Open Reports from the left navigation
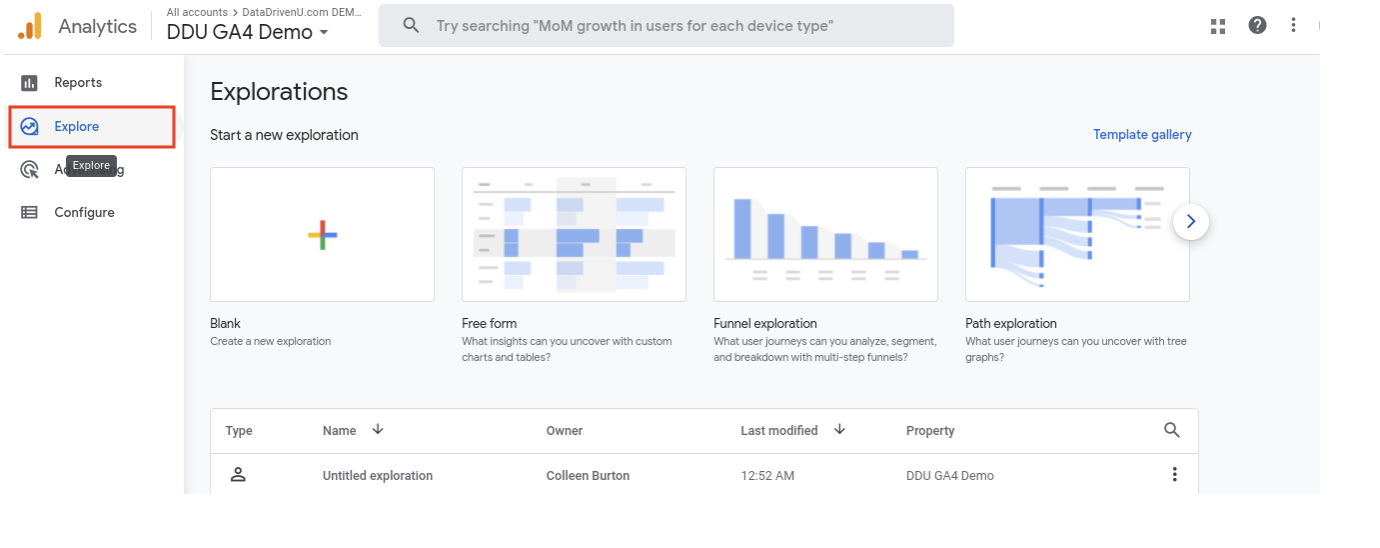Viewport: 1380px width, 548px height. pyautogui.click(x=78, y=83)
